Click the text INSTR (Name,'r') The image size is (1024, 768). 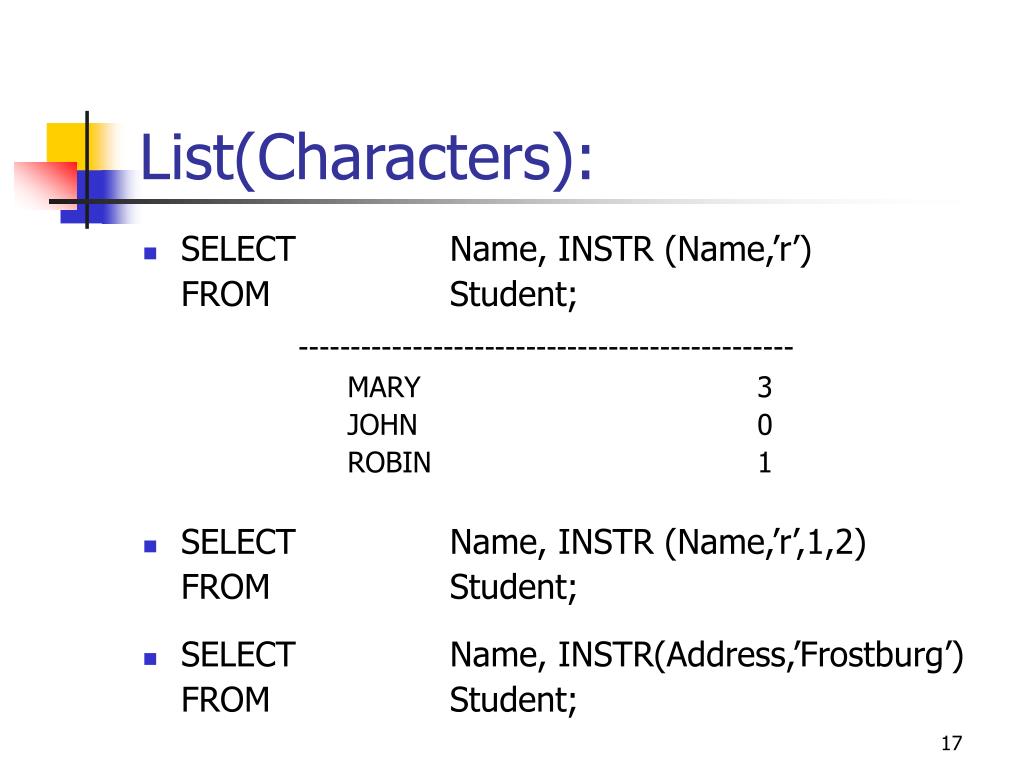click(x=684, y=251)
